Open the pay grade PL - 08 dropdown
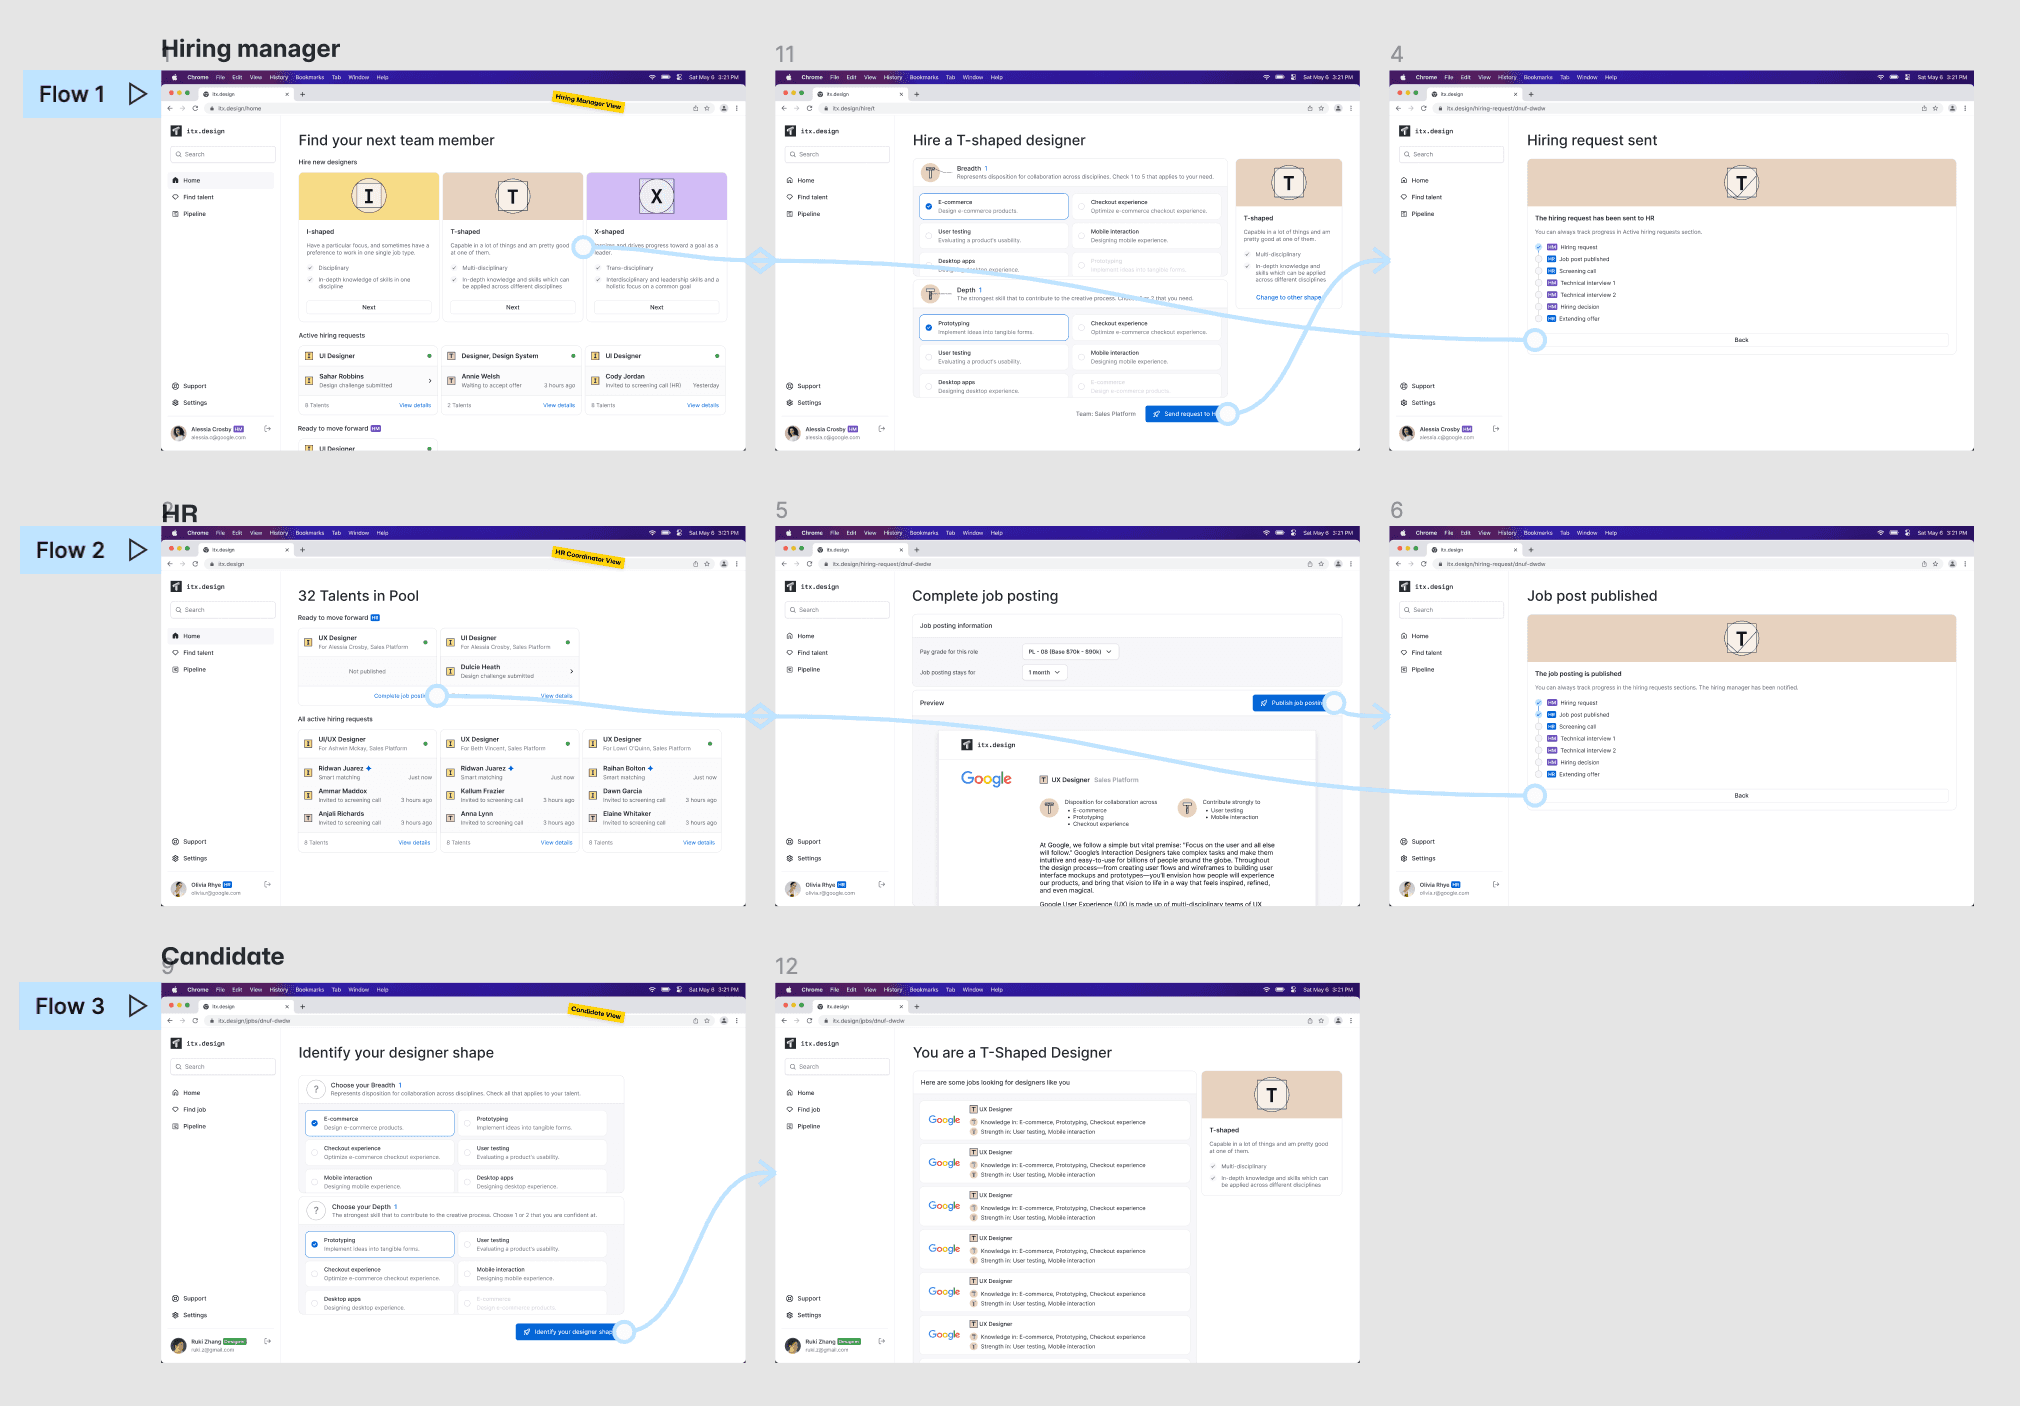This screenshot has height=1406, width=2020. pos(1070,651)
